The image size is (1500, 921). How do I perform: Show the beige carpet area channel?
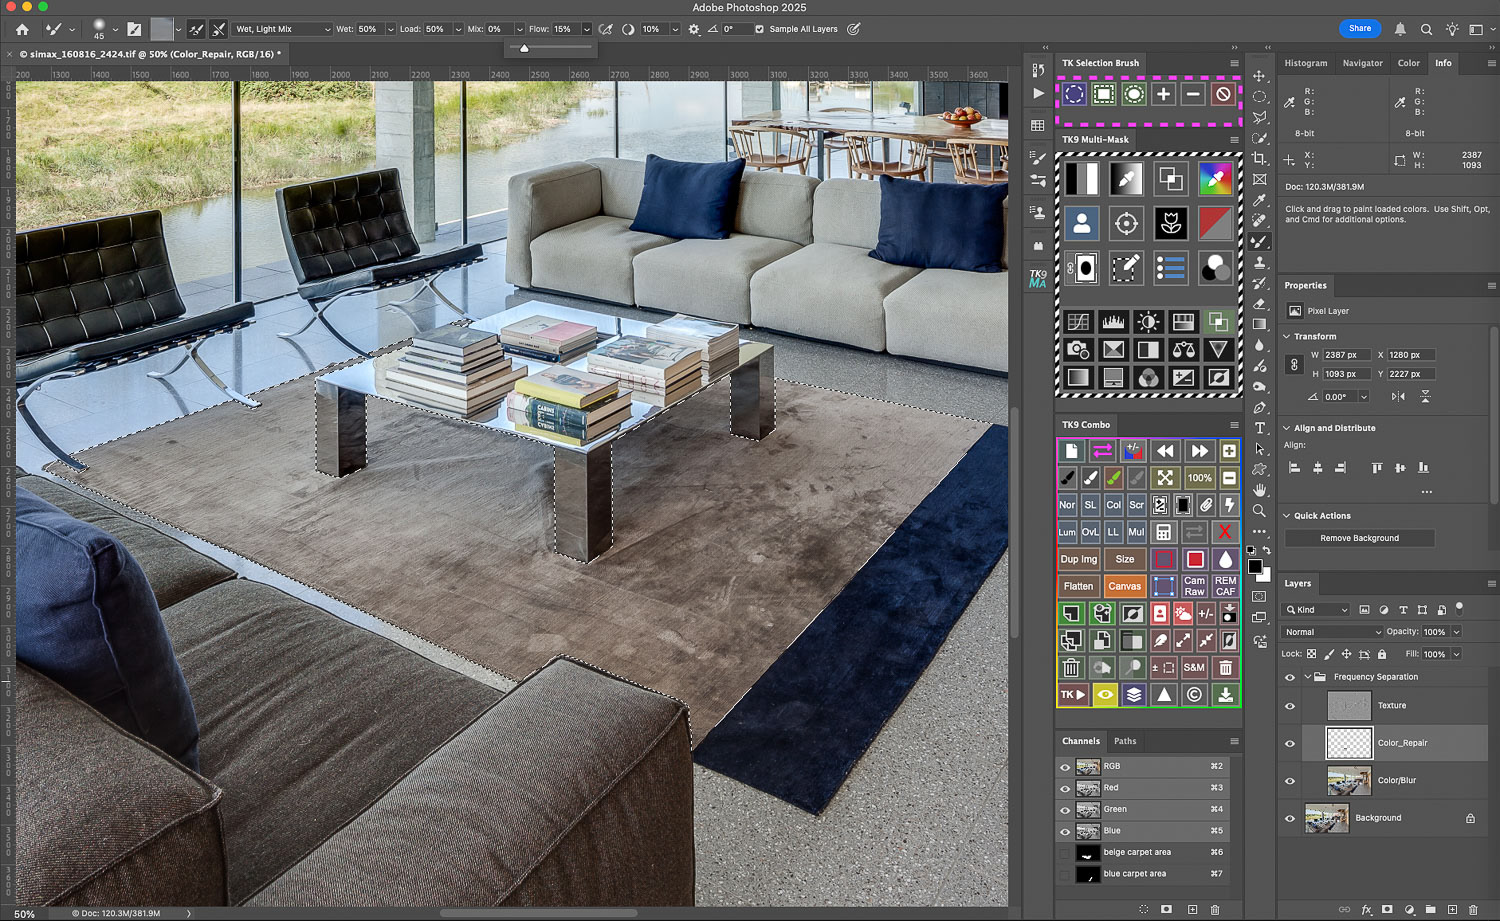click(1065, 853)
